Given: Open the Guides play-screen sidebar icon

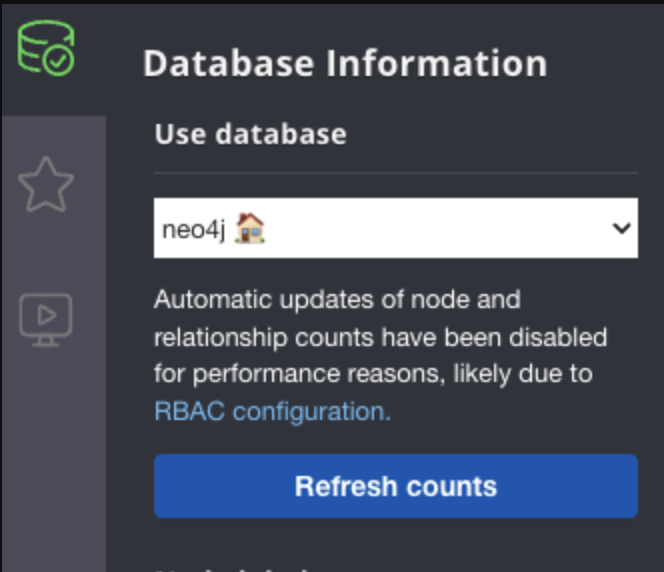Looking at the screenshot, I should pyautogui.click(x=46, y=320).
